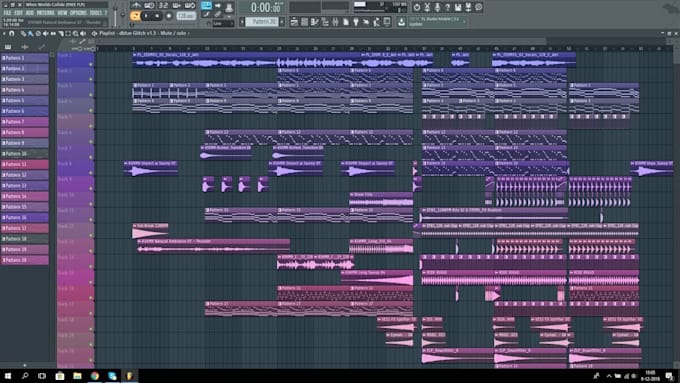Open the piano roll icon

coord(315,22)
